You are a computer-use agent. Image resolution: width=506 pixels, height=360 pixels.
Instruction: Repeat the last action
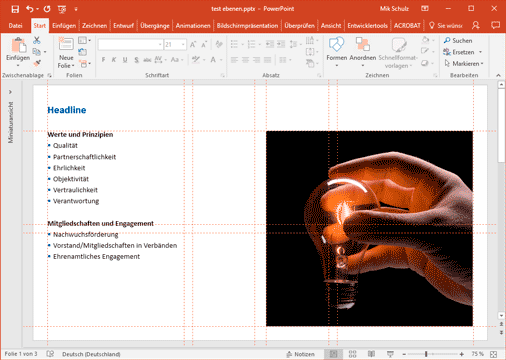pyautogui.click(x=47, y=9)
